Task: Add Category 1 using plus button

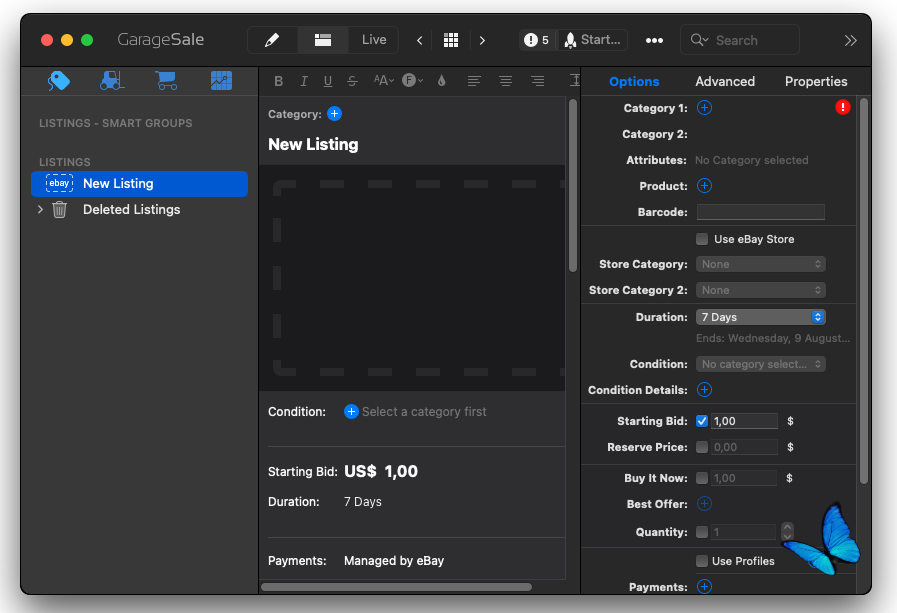Action: [704, 108]
